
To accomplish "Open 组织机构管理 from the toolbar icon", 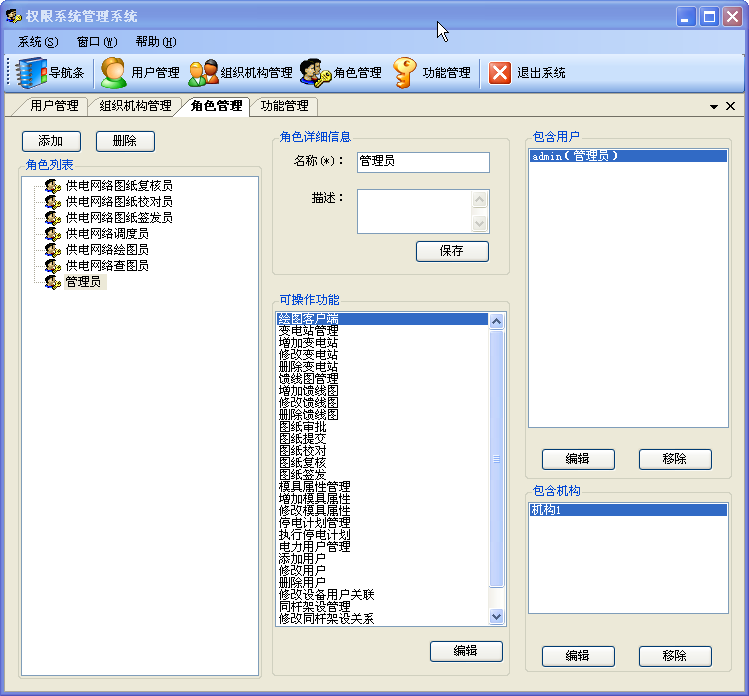I will (203, 73).
